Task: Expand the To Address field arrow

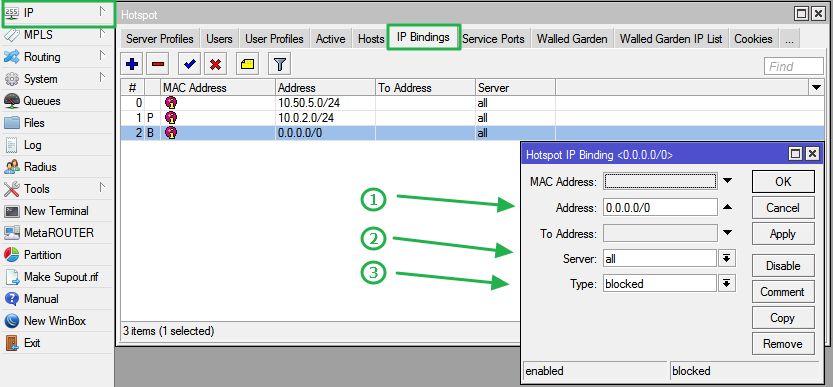Action: 727,233
